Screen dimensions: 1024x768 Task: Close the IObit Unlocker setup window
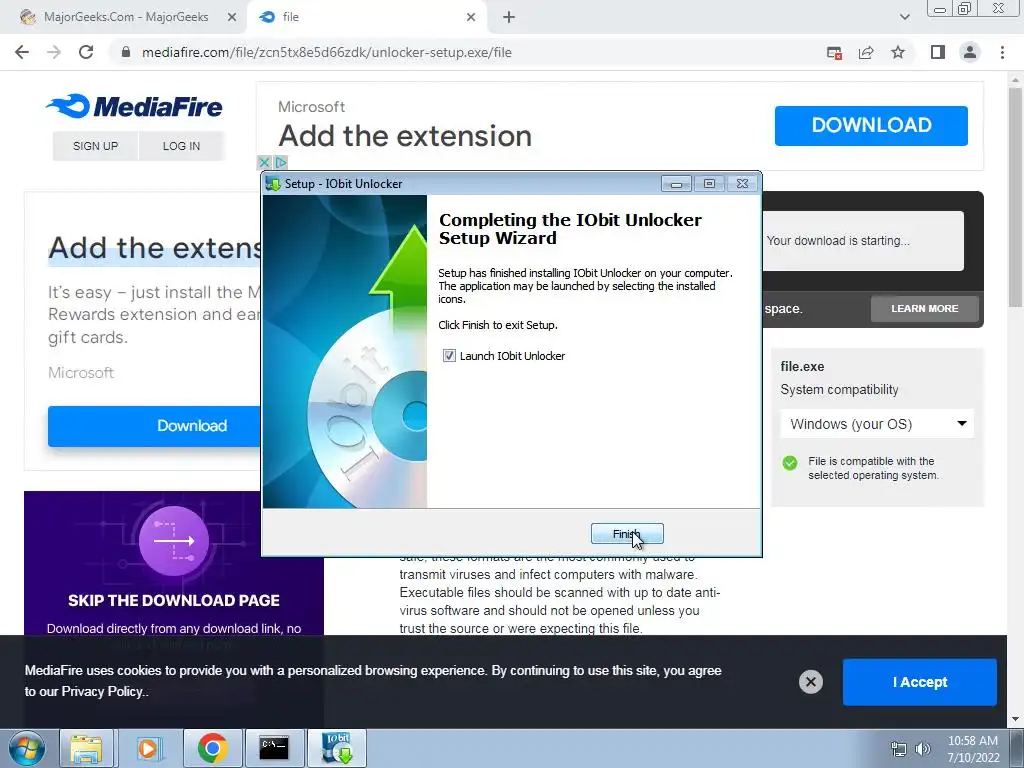pos(743,184)
